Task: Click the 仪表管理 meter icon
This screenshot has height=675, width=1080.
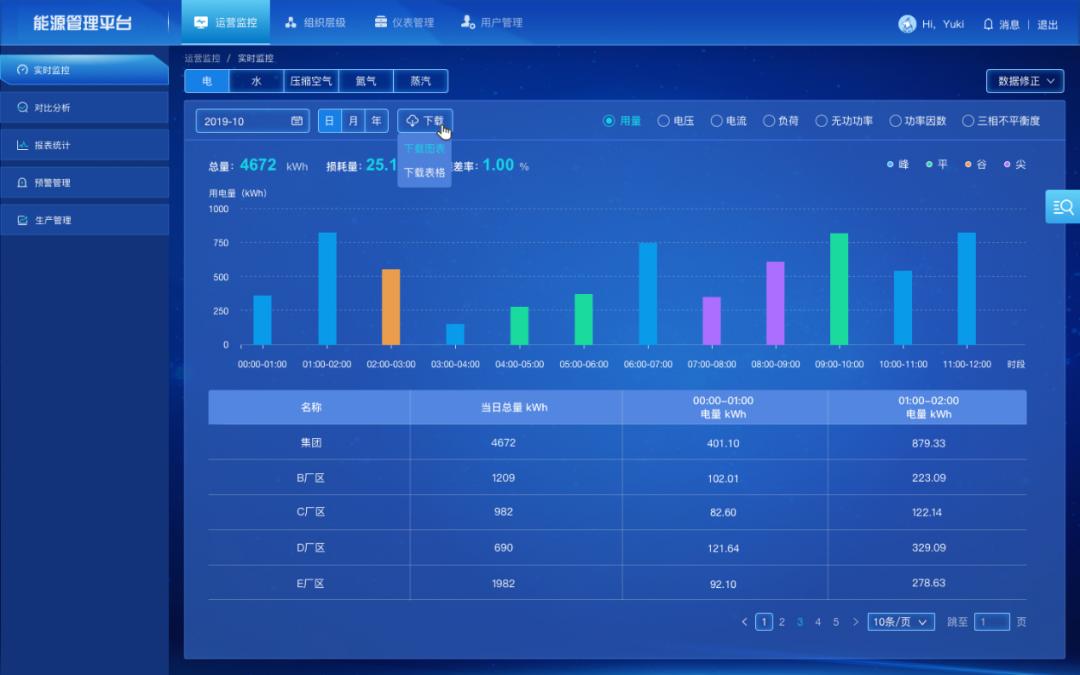Action: point(380,23)
